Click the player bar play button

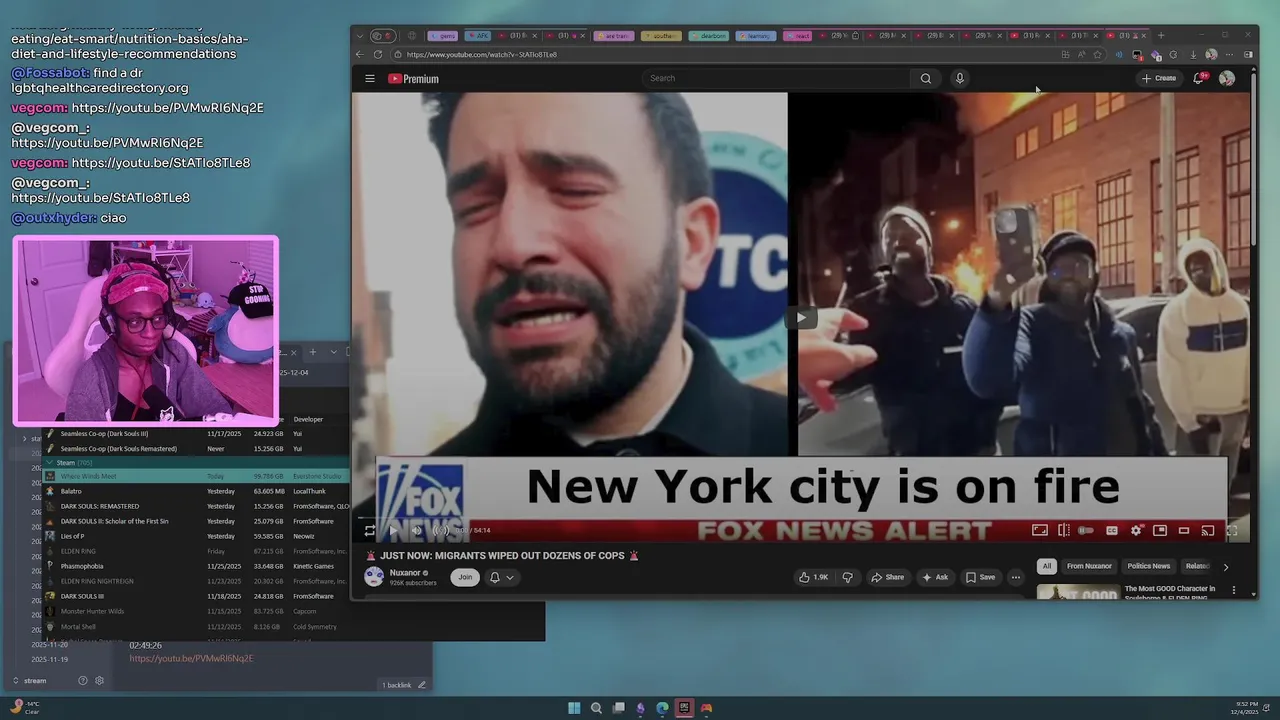(x=394, y=530)
